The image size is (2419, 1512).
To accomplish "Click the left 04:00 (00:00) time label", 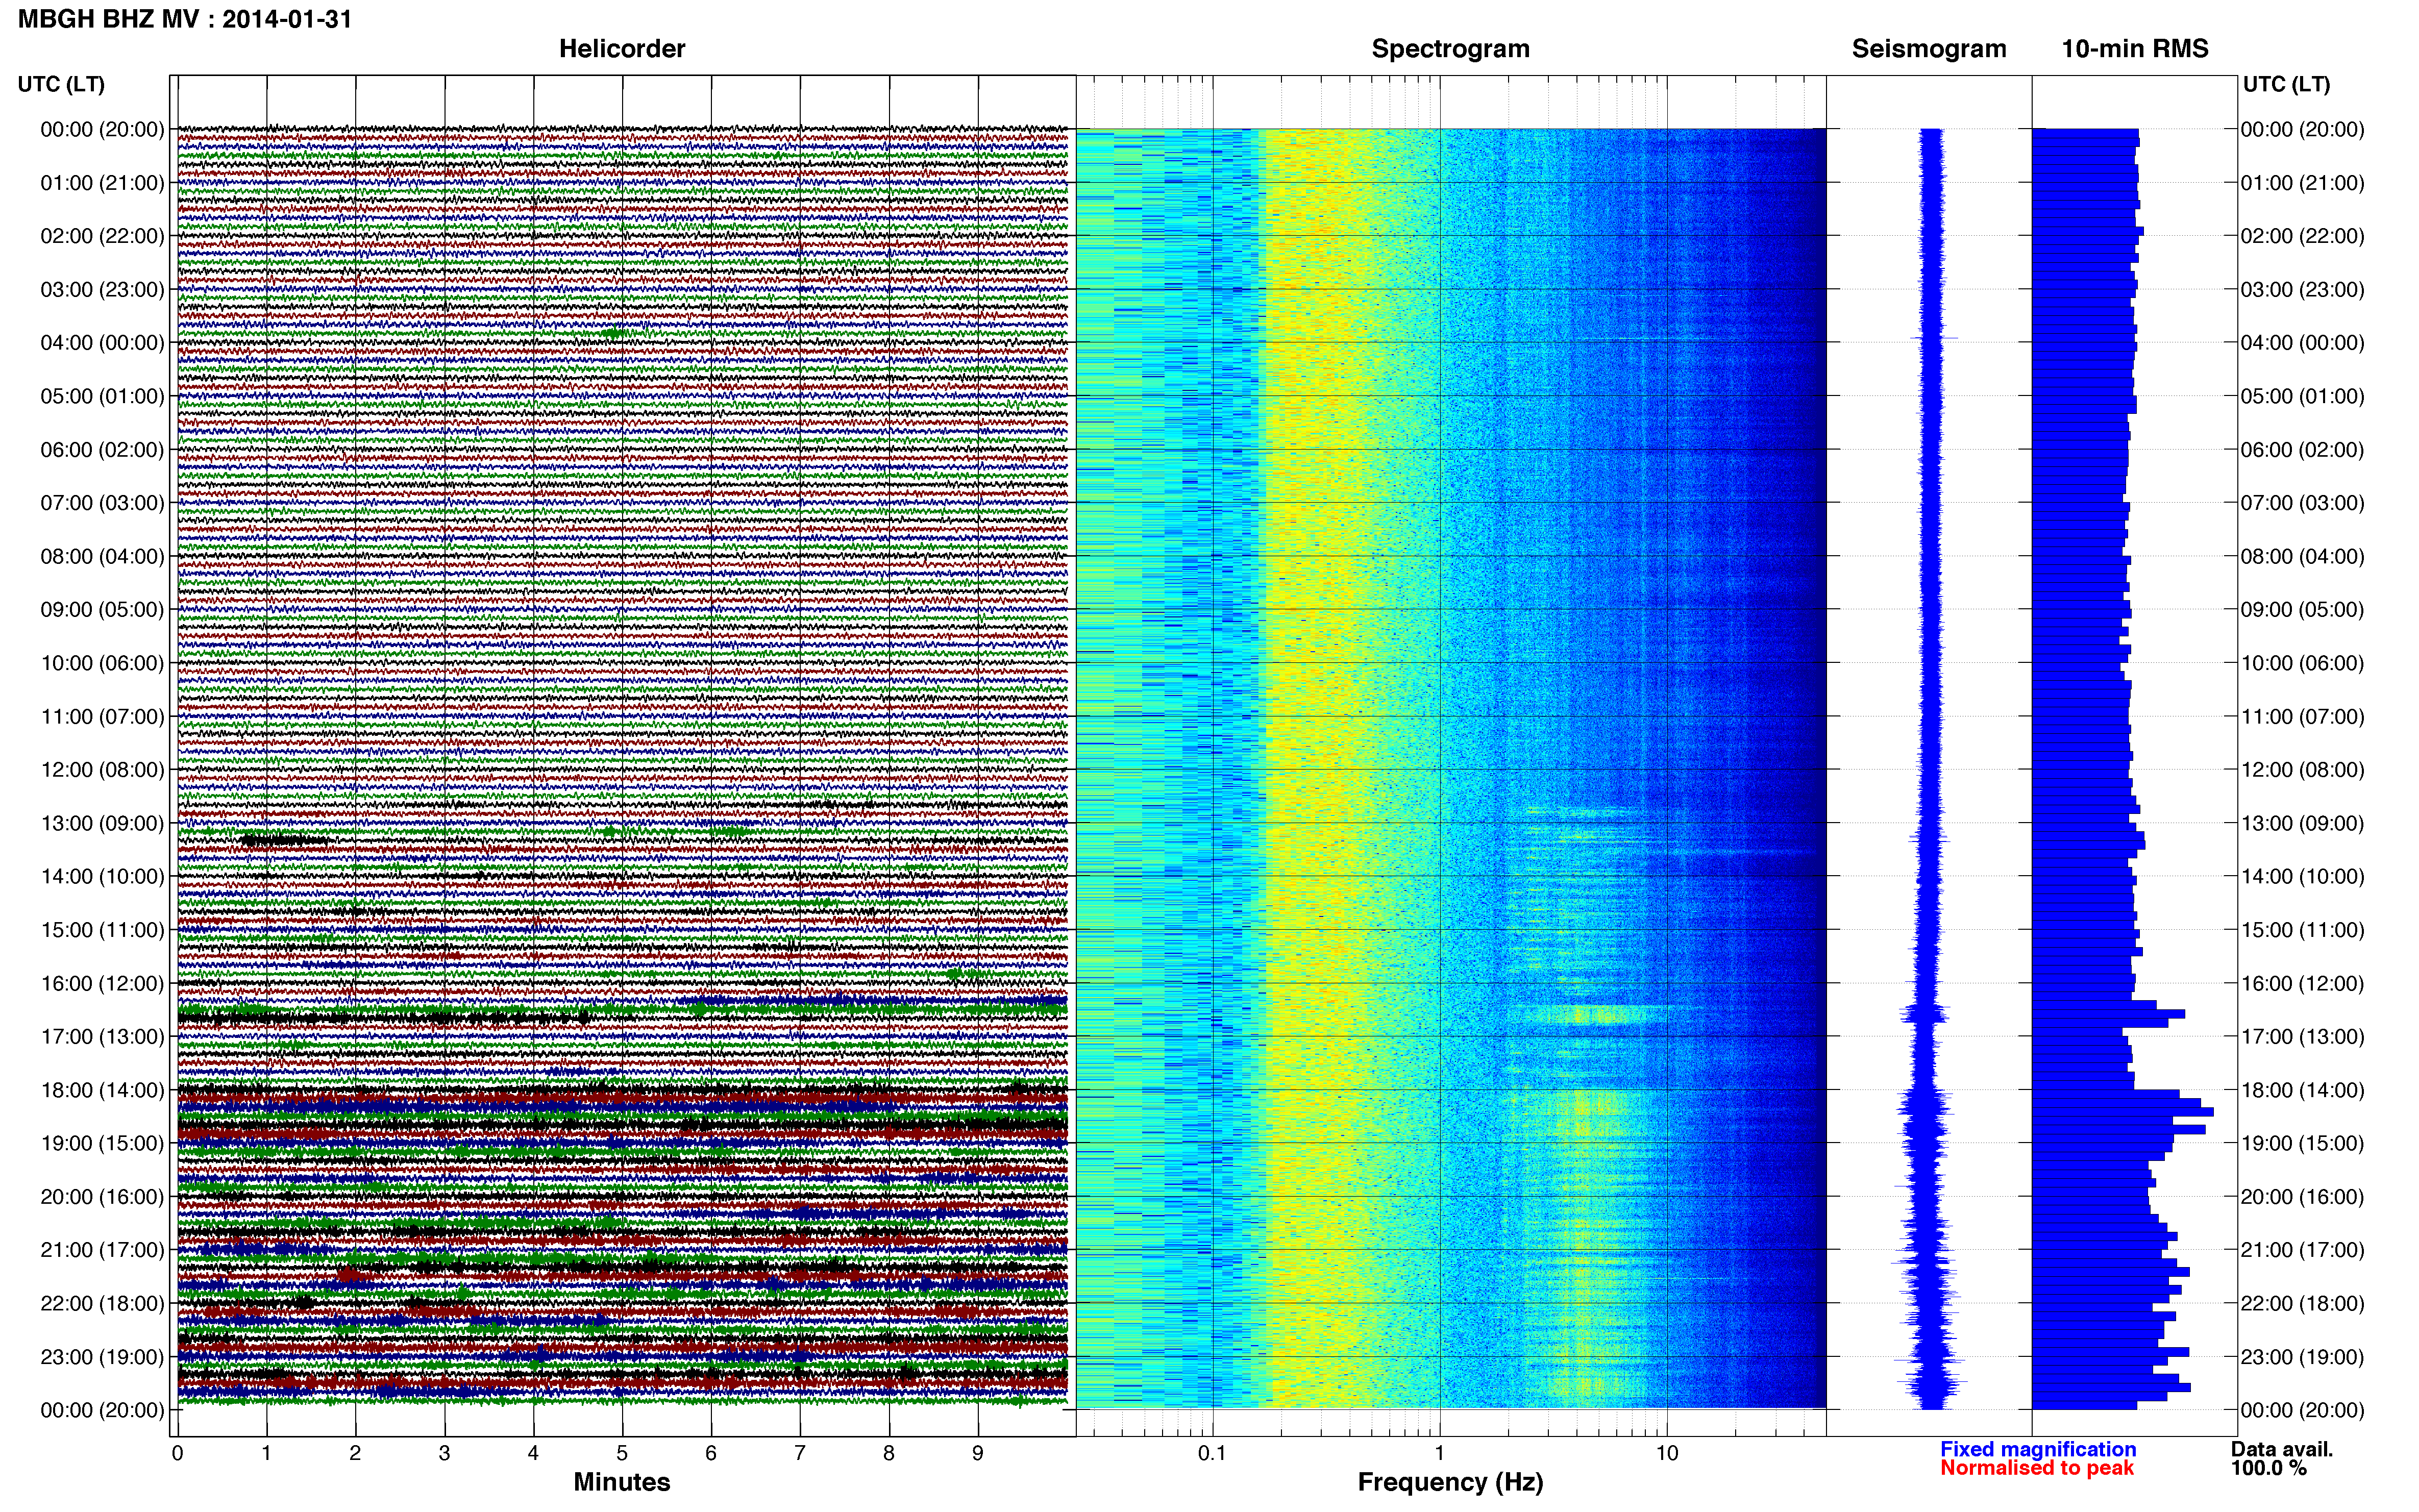I will tap(102, 343).
